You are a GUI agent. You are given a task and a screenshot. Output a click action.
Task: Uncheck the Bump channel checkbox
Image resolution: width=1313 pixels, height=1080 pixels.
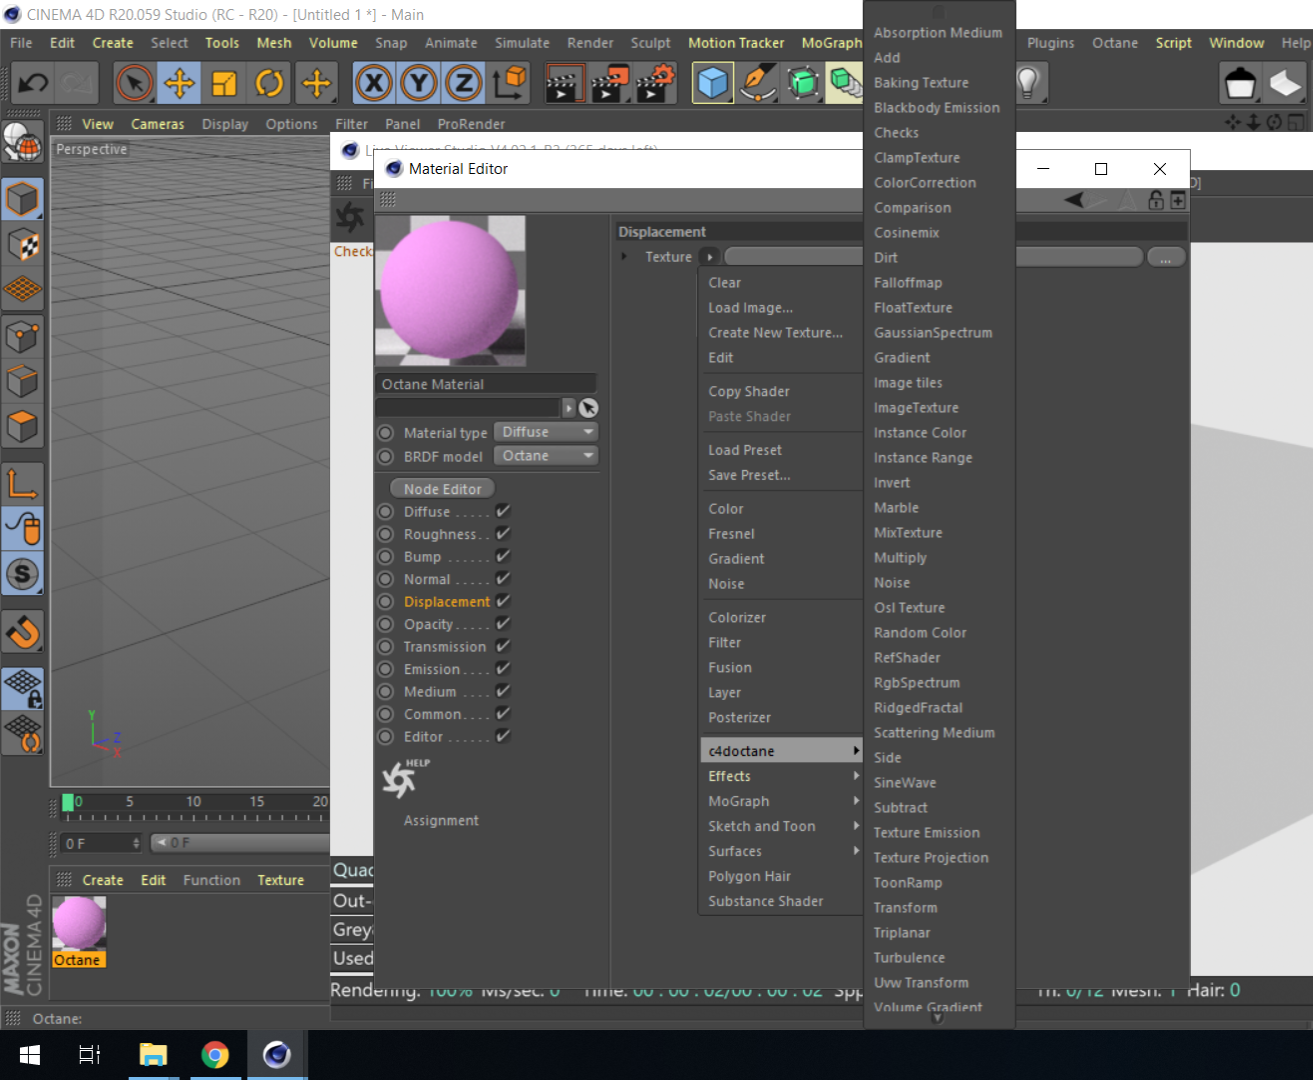pyautogui.click(x=503, y=555)
